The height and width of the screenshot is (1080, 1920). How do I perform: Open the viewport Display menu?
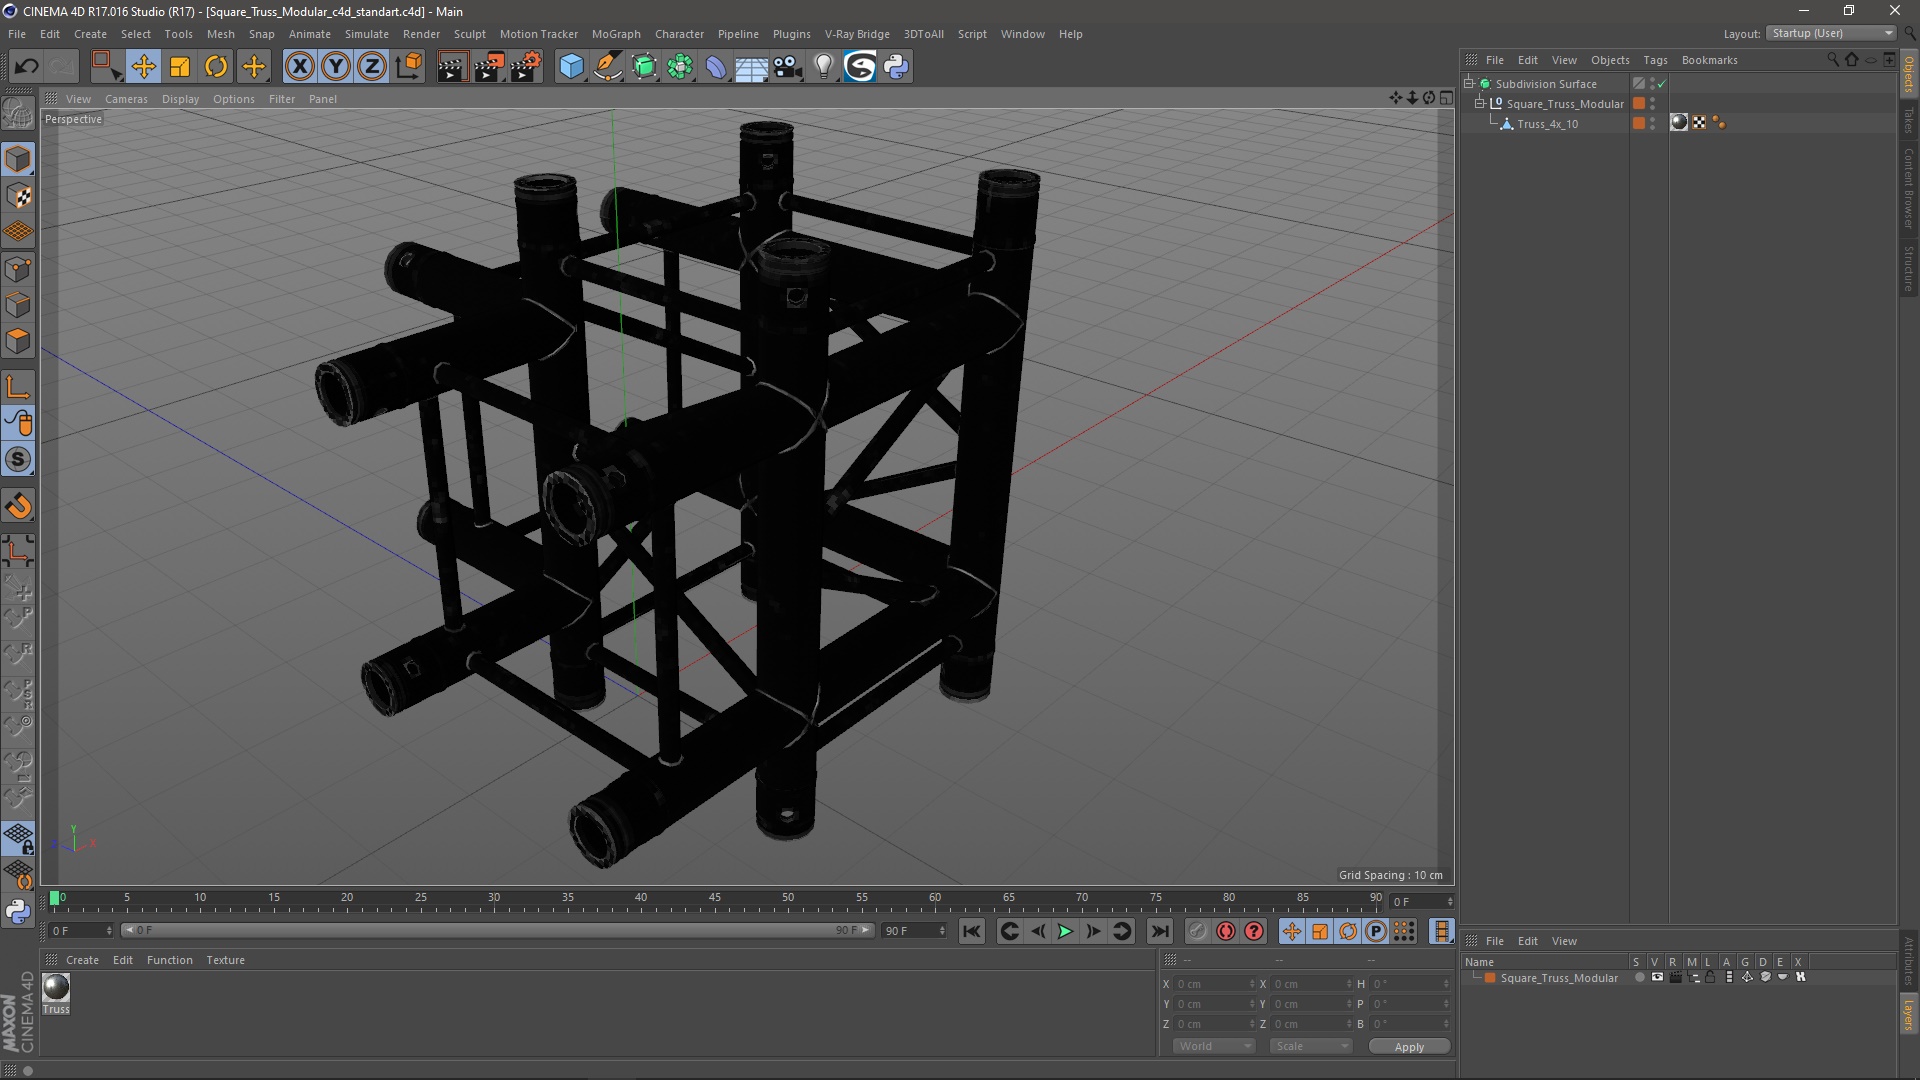[180, 99]
